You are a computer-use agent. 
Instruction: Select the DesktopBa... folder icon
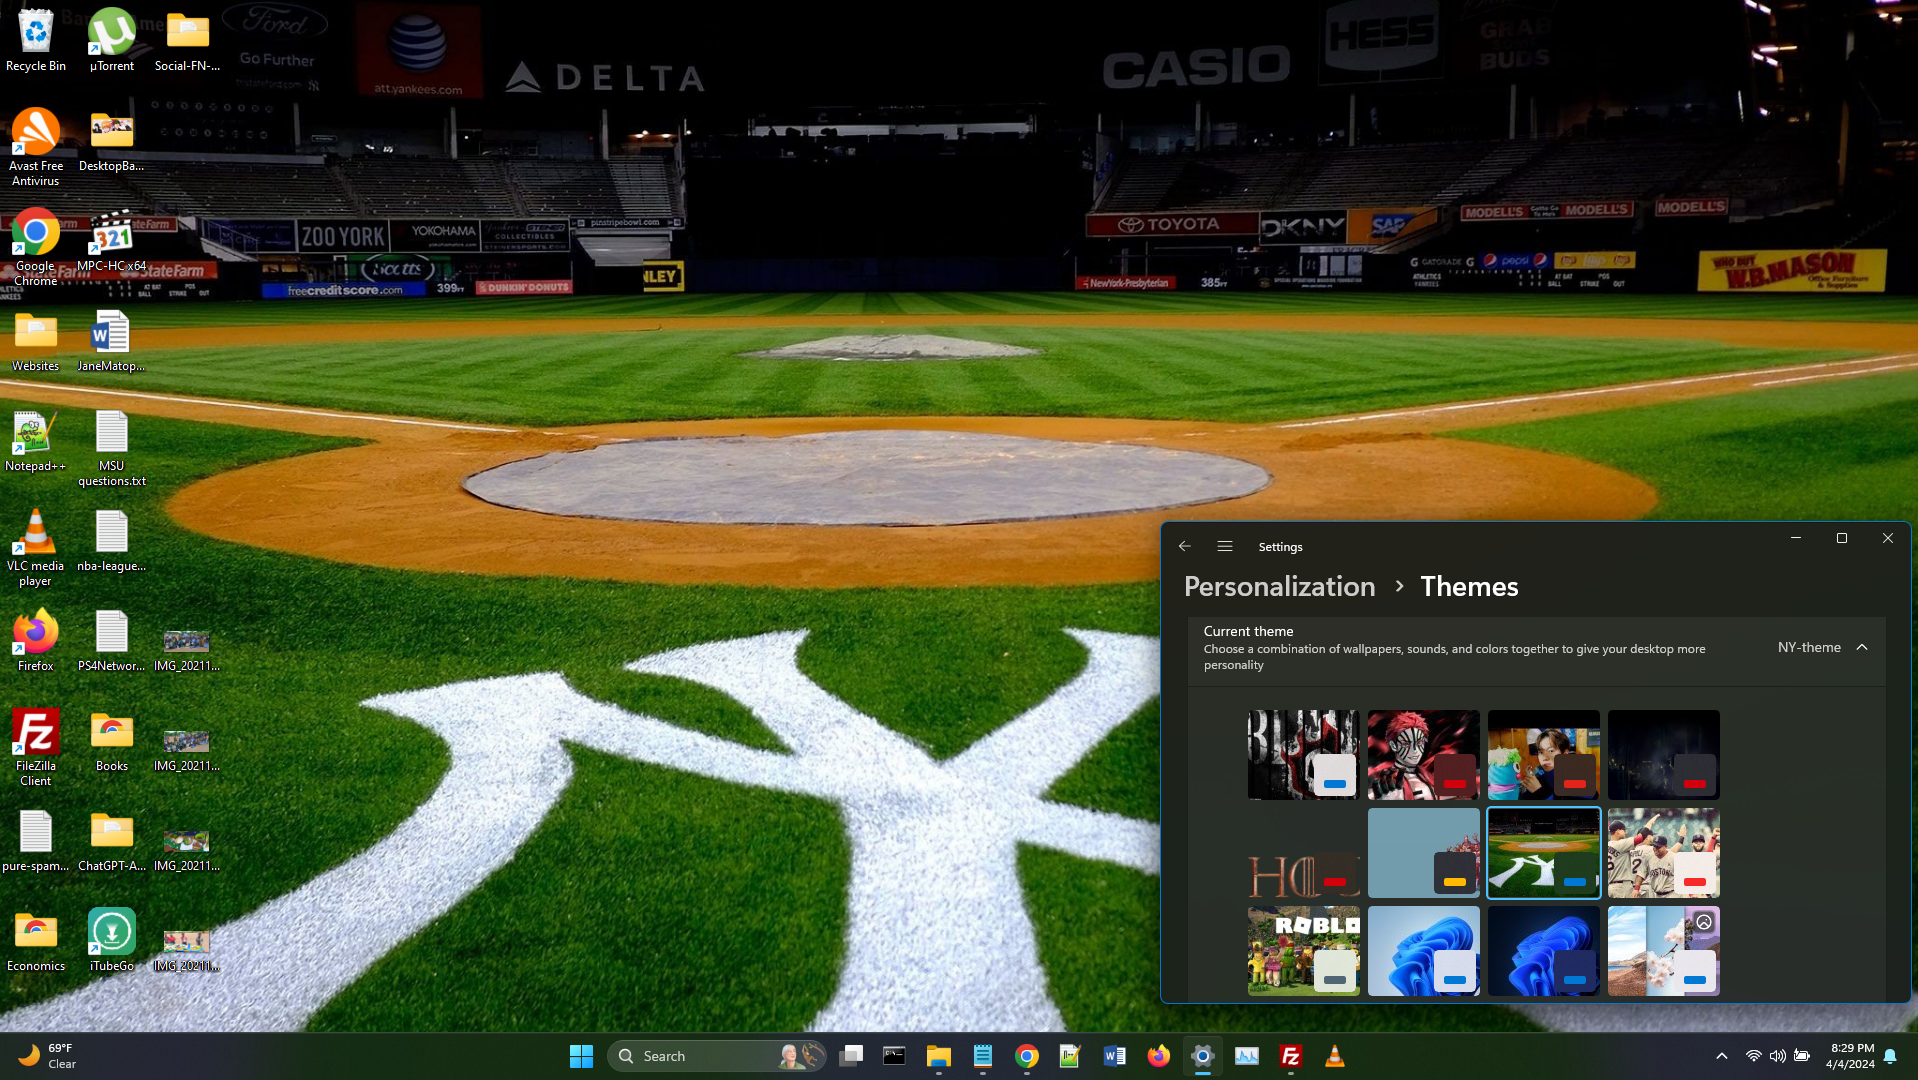click(111, 140)
